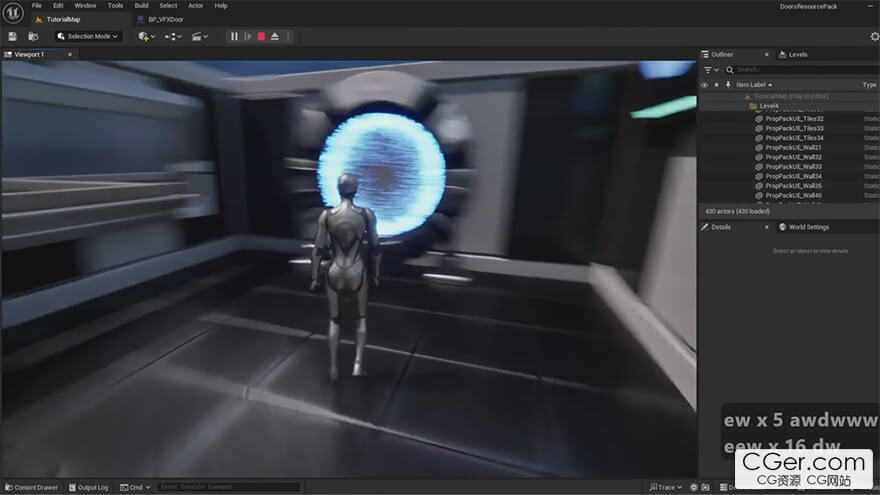Click the static mesh icon beside PropPackUE_Tiles32
Viewport: 880px width, 495px height.
tap(759, 119)
